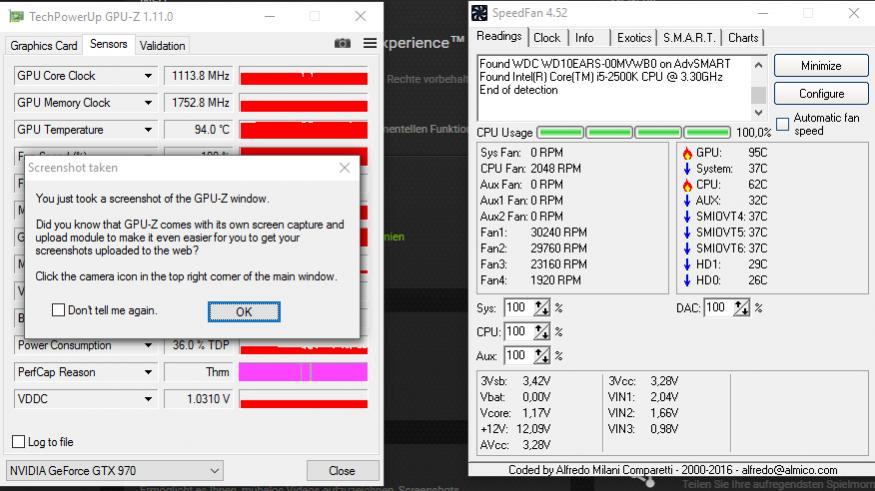
Task: Click the down arrow icon next to System temp
Action: point(687,169)
